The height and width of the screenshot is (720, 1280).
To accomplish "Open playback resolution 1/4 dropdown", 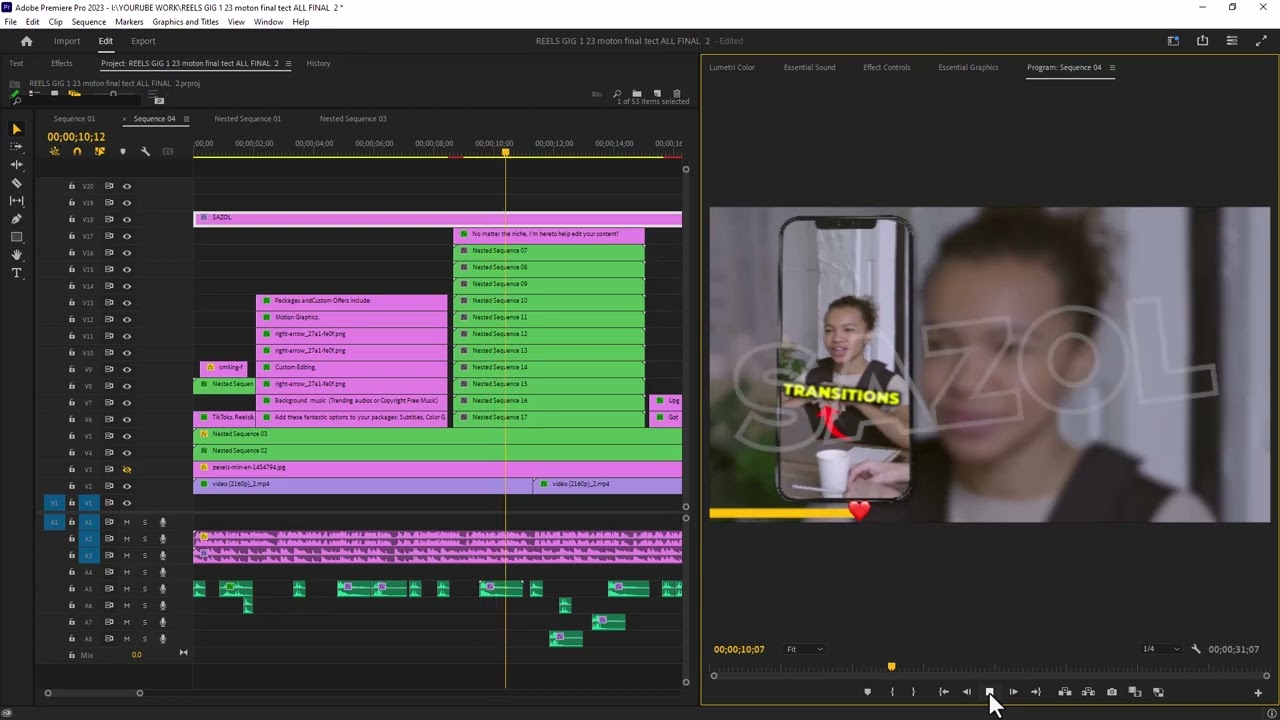I will [x=1160, y=649].
